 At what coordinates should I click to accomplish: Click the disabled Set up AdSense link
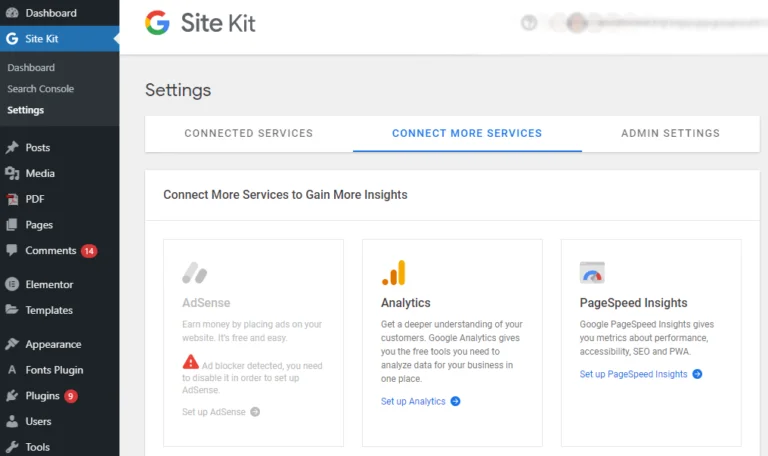(x=214, y=412)
